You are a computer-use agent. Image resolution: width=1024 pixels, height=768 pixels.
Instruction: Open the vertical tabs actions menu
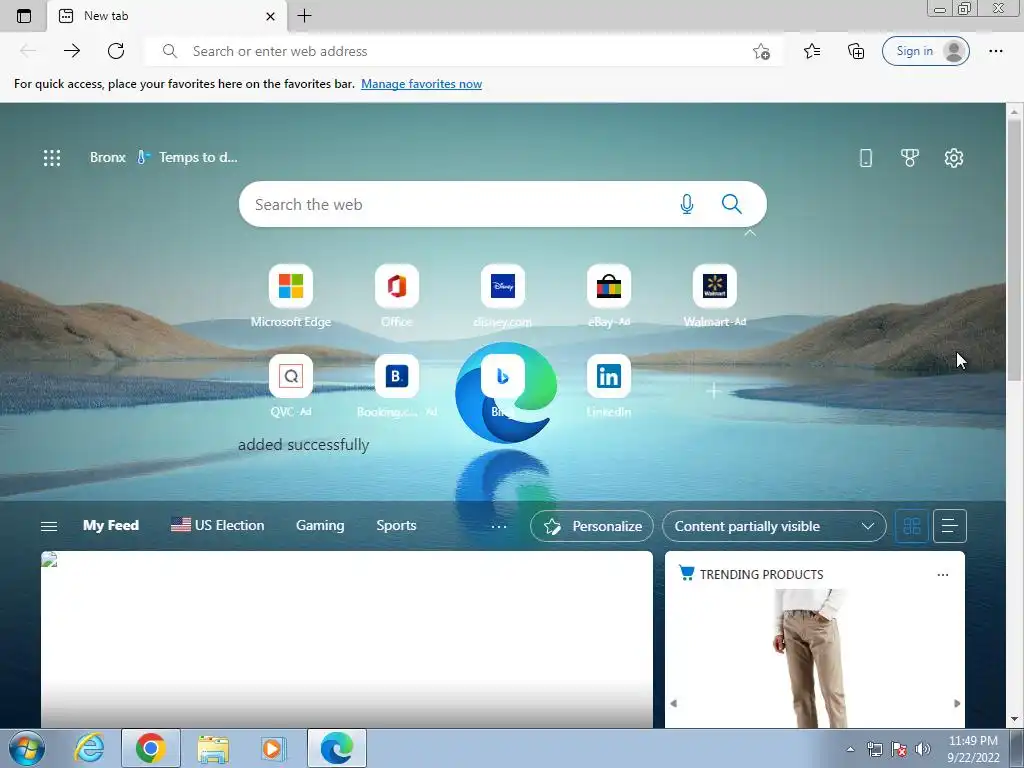tap(24, 16)
